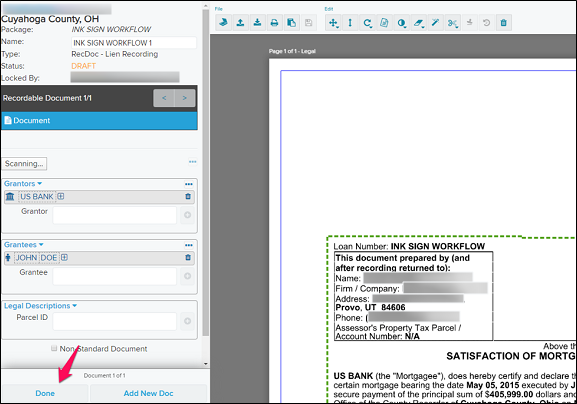Image resolution: width=577 pixels, height=404 pixels.
Task: Click the Grantor input field
Action: coord(114,215)
